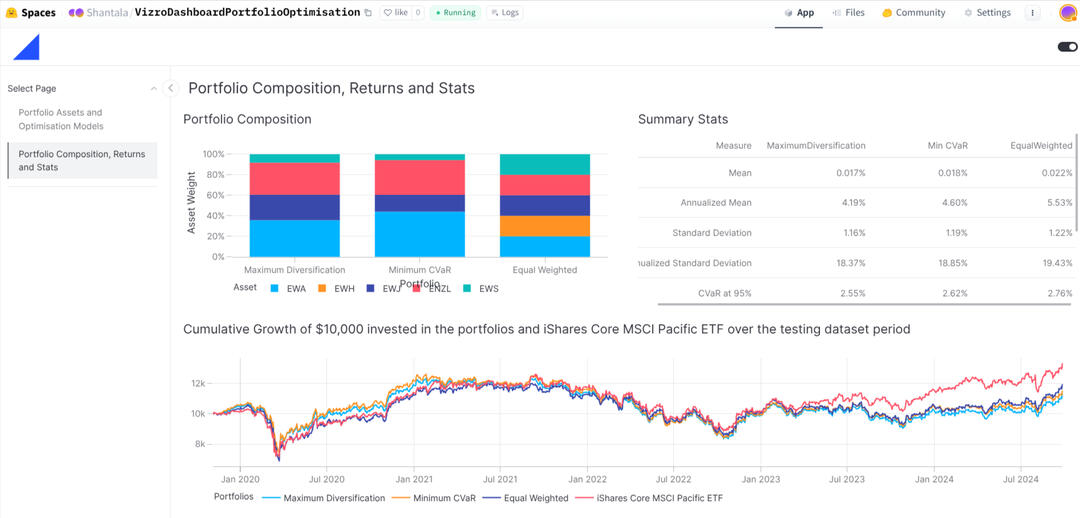Viewport: 1080px width, 518px height.
Task: Like the space with the heart button
Action: (x=394, y=13)
